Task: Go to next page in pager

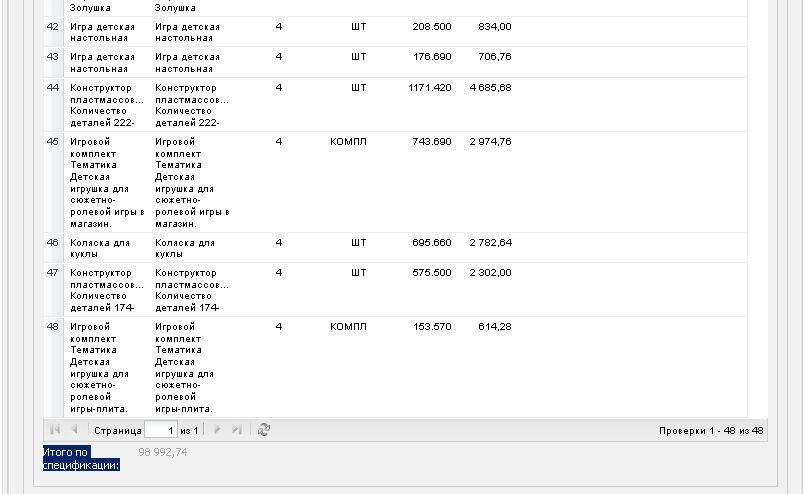Action: click(x=217, y=429)
